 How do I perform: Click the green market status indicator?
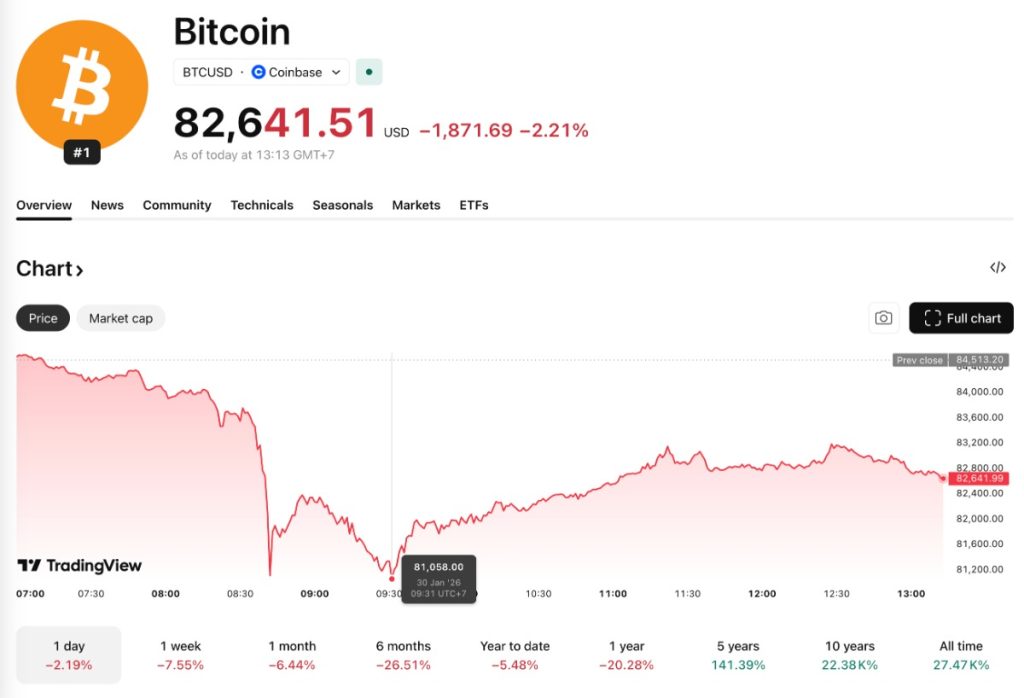click(369, 72)
